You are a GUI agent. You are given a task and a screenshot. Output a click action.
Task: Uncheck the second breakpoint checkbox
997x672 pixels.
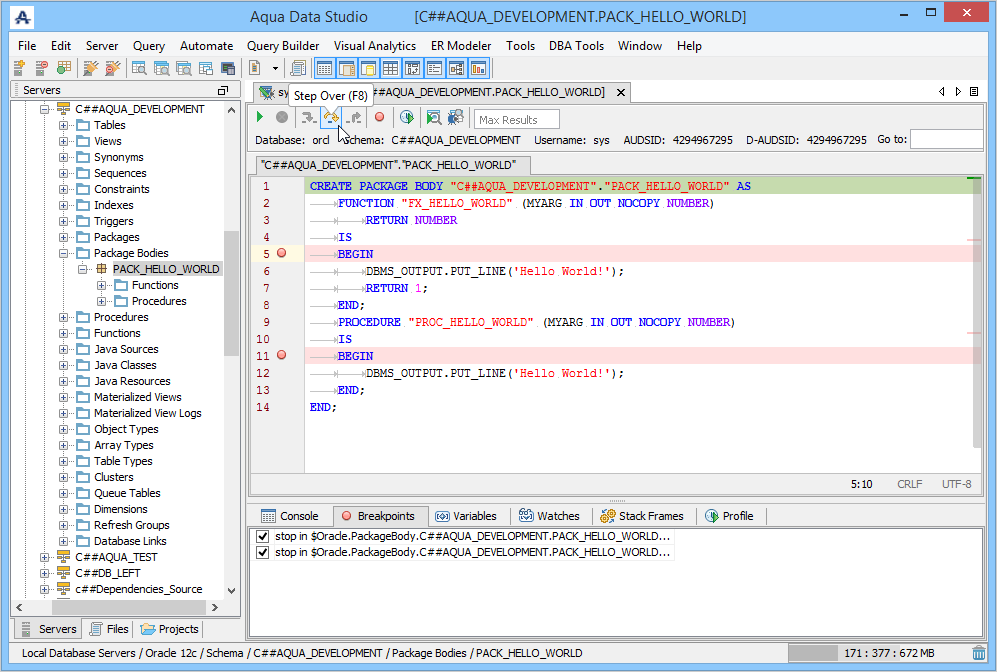262,552
